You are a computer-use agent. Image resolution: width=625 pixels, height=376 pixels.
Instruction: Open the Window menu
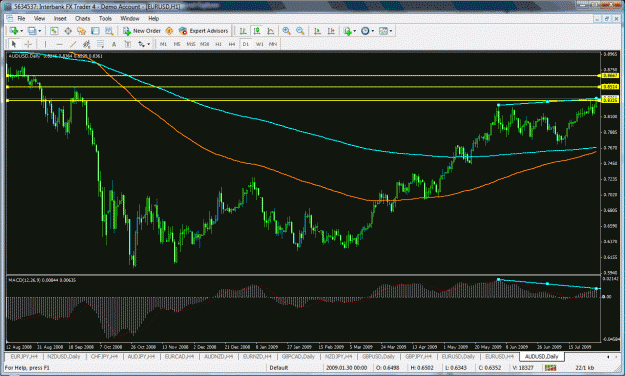point(130,18)
